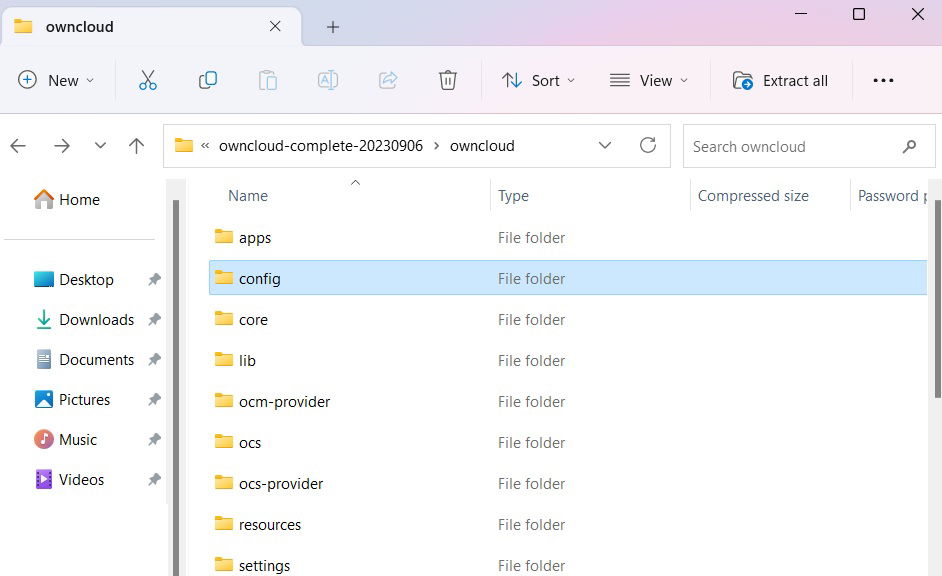
Task: Click the Extract all button
Action: (781, 80)
